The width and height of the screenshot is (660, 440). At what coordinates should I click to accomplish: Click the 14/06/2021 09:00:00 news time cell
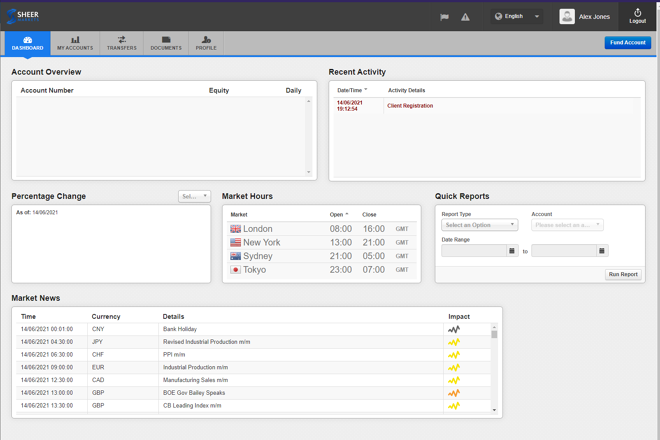point(47,368)
